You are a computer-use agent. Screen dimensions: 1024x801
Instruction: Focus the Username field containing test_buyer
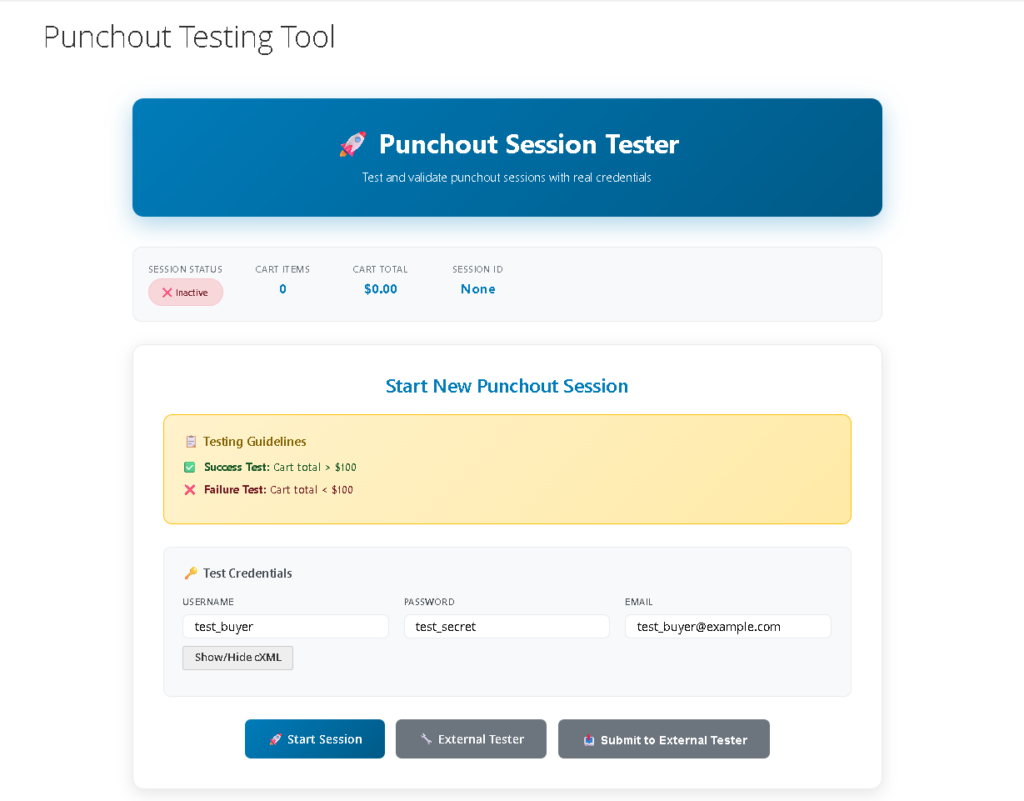285,627
